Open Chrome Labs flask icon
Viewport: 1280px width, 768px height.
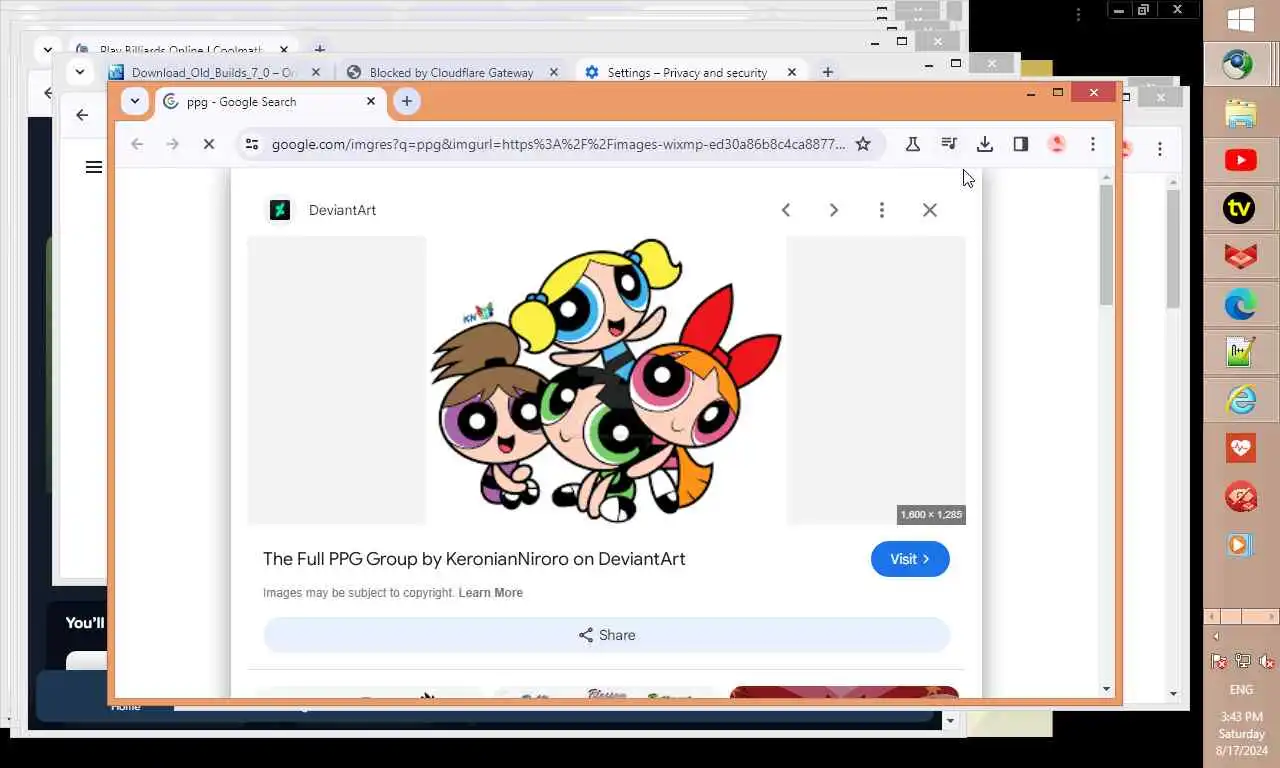tap(912, 144)
